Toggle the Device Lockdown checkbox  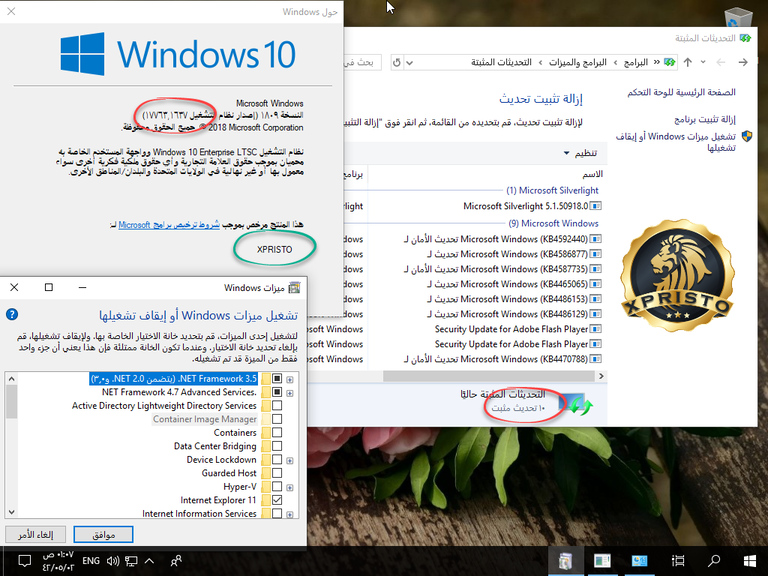tap(277, 459)
